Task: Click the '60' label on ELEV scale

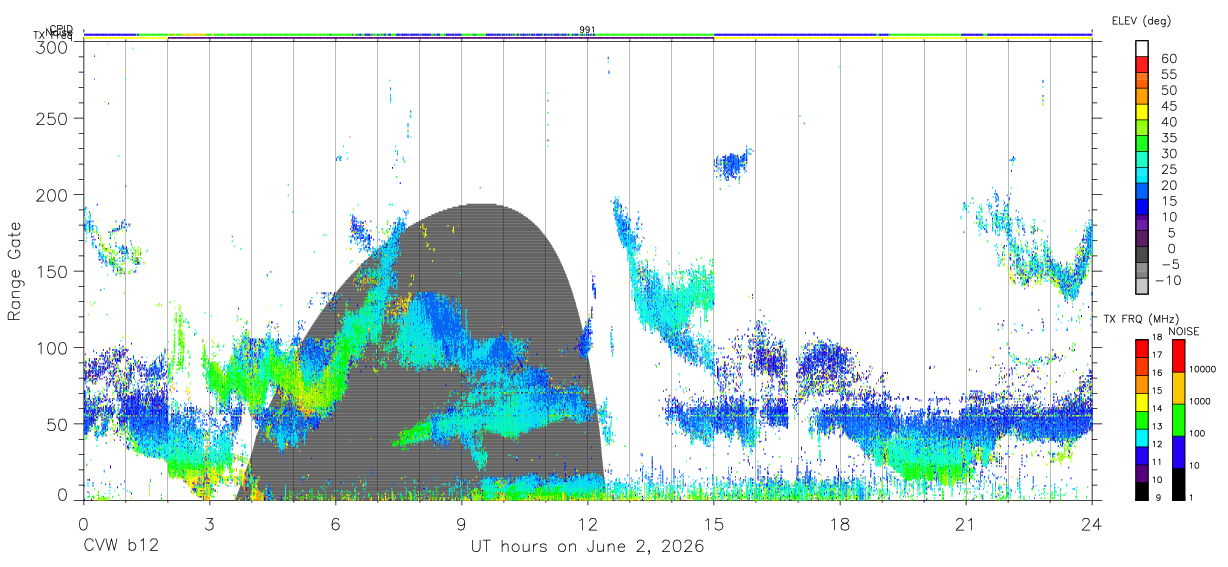Action: coord(1168,59)
